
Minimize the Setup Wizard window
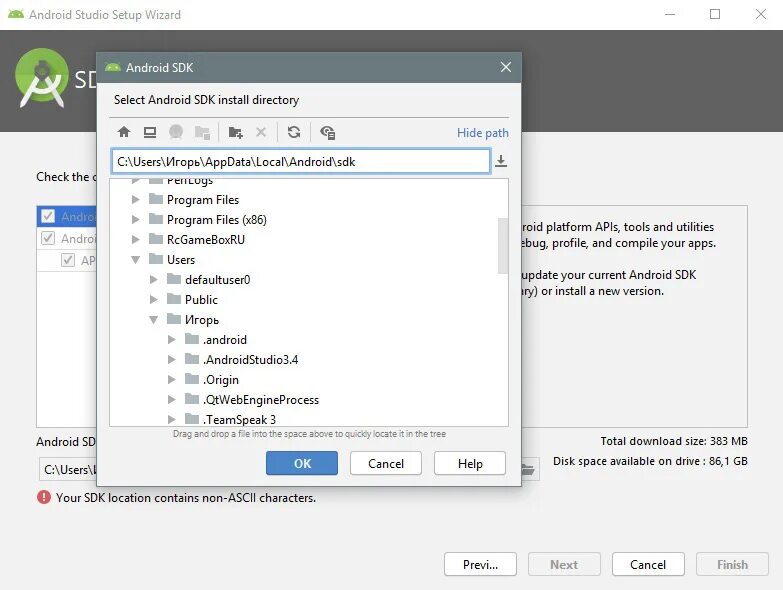pyautogui.click(x=670, y=14)
